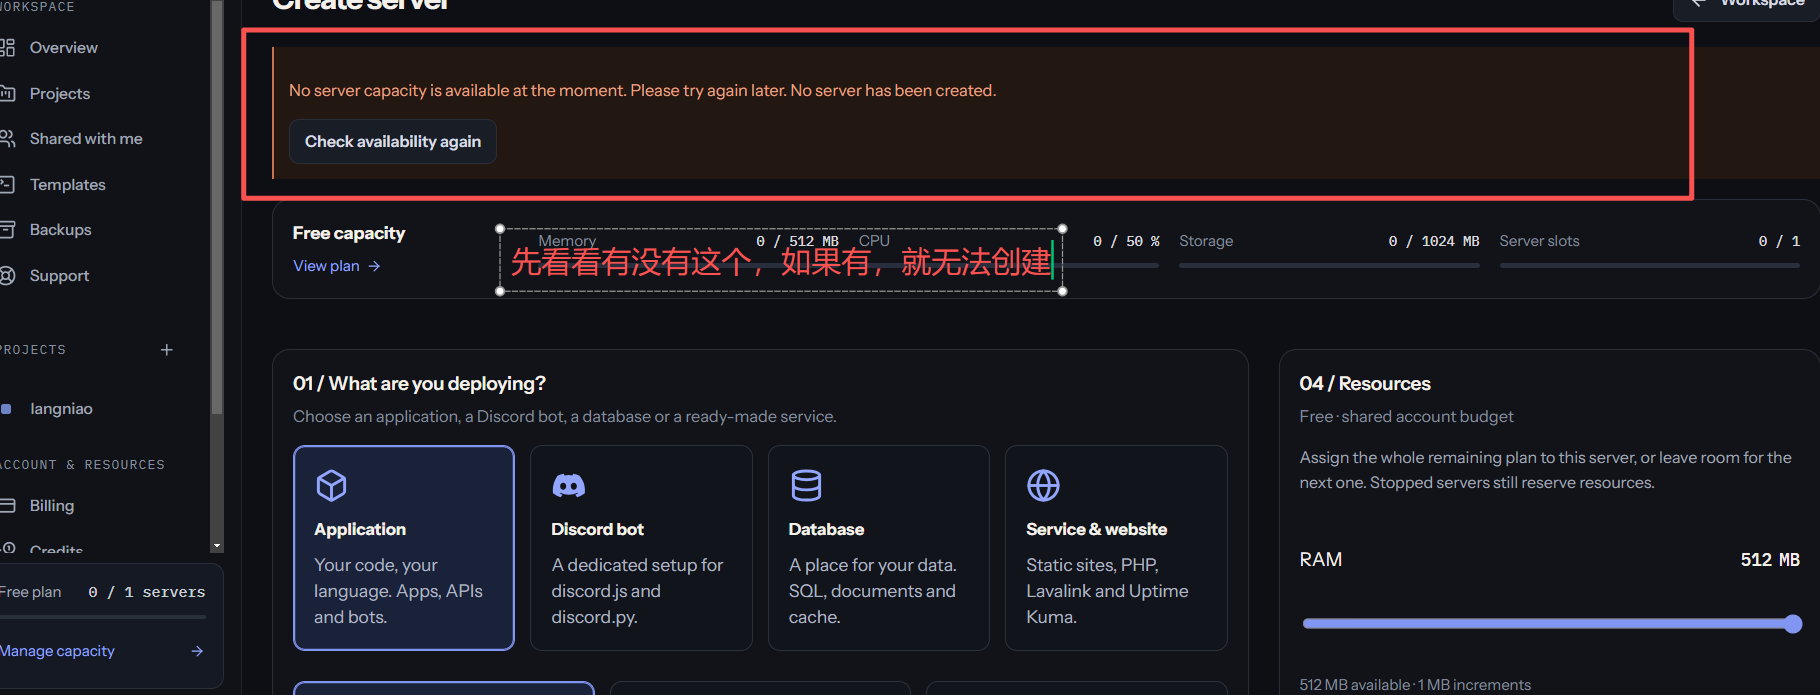The height and width of the screenshot is (695, 1820).
Task: Click Check availability again button
Action: point(393,142)
